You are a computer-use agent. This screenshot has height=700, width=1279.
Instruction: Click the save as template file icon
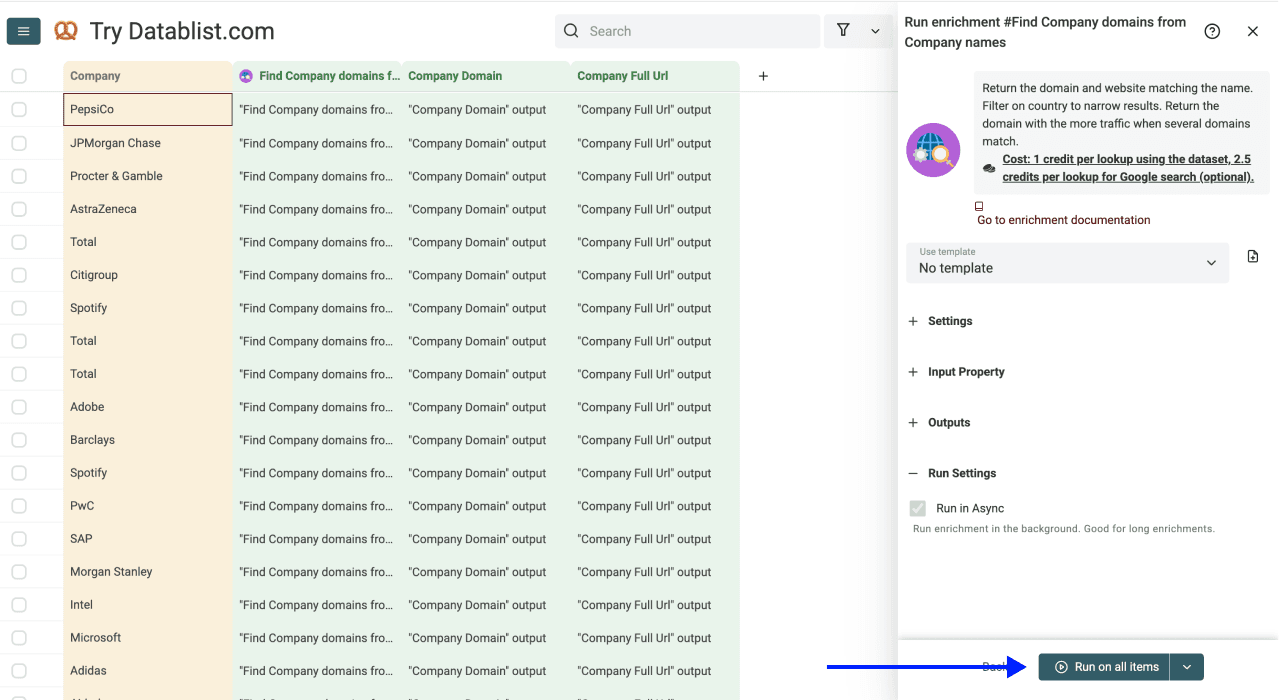(1252, 256)
